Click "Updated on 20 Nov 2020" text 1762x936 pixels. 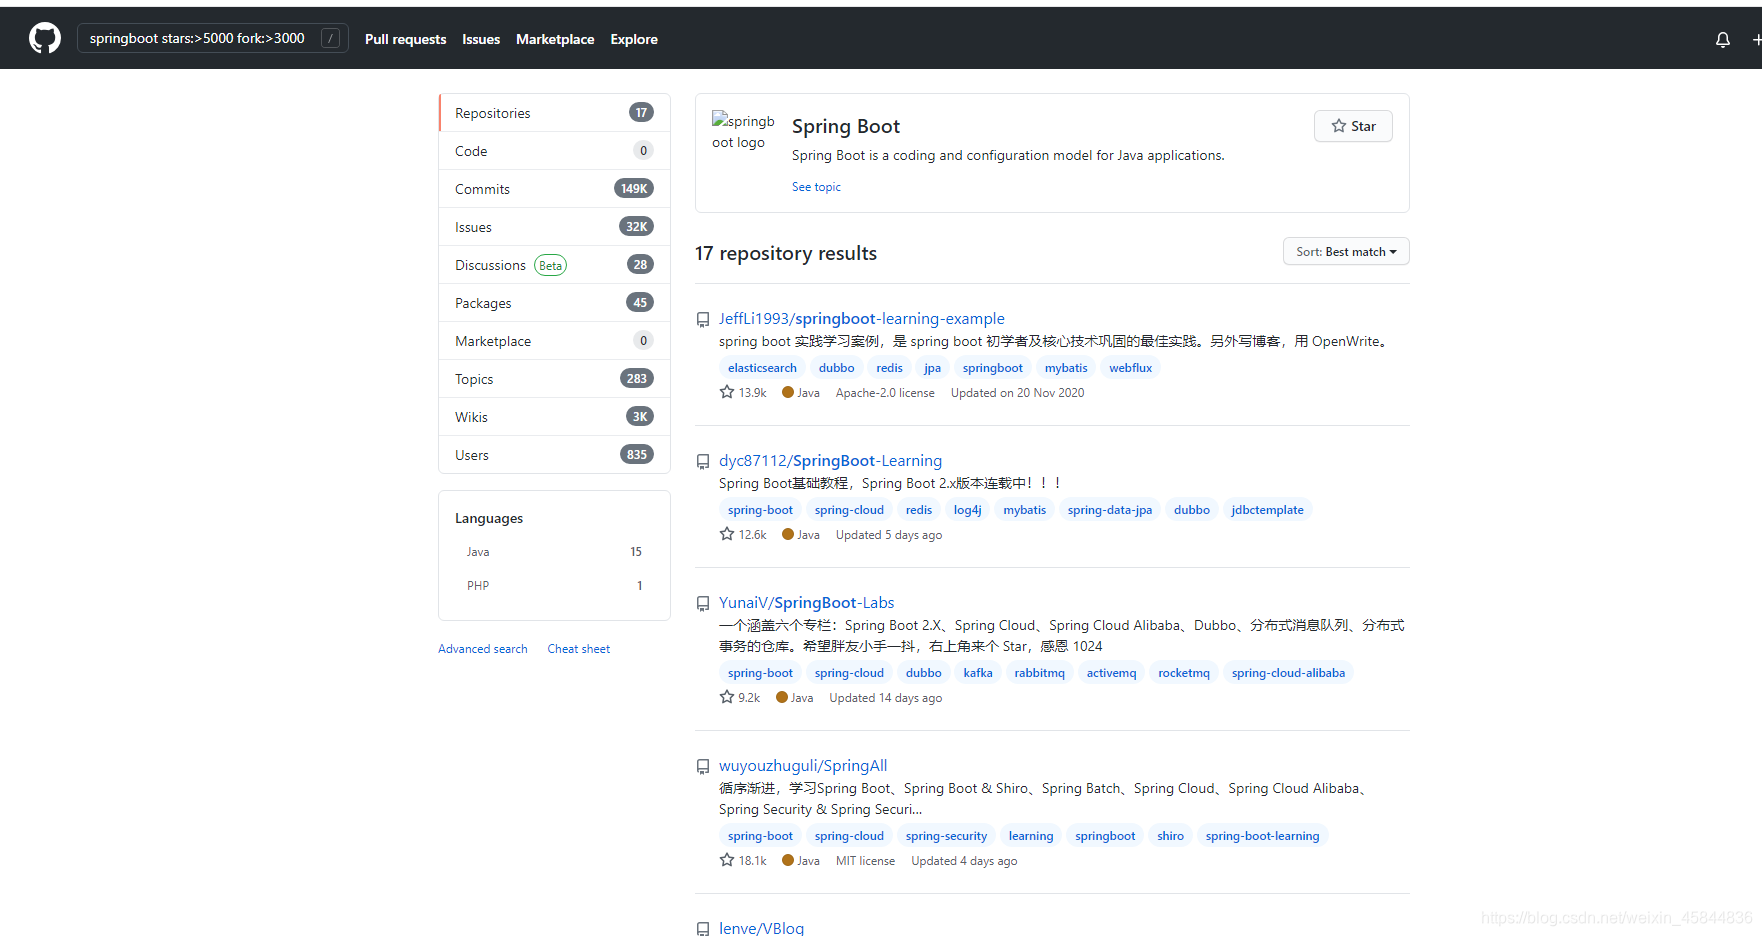[1017, 393]
